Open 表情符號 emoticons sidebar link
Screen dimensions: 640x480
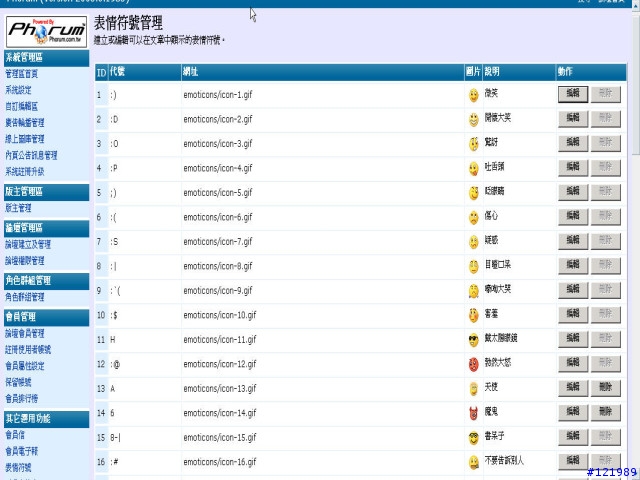point(18,468)
